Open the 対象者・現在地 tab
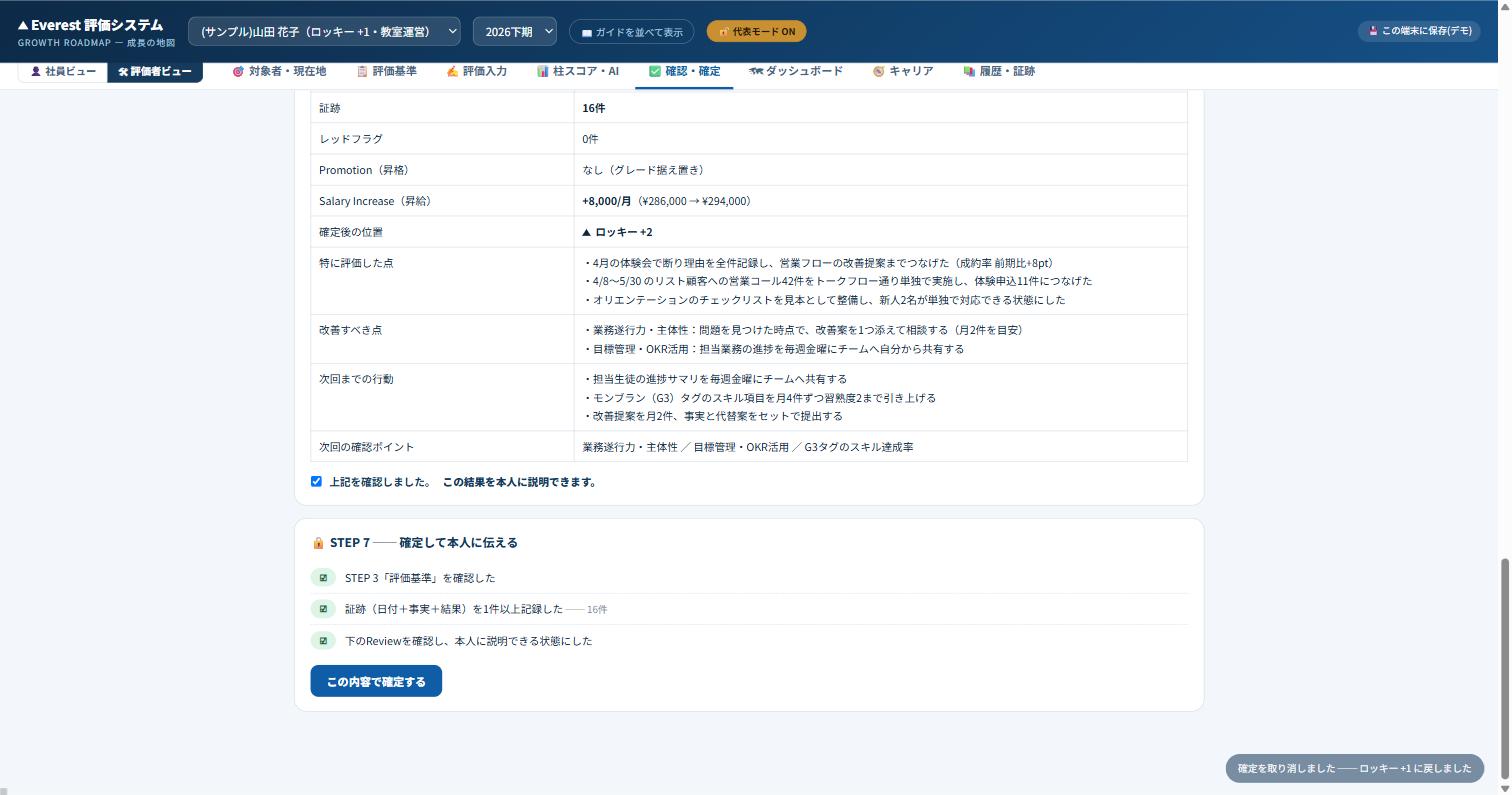The width and height of the screenshot is (1512, 795). click(x=279, y=71)
